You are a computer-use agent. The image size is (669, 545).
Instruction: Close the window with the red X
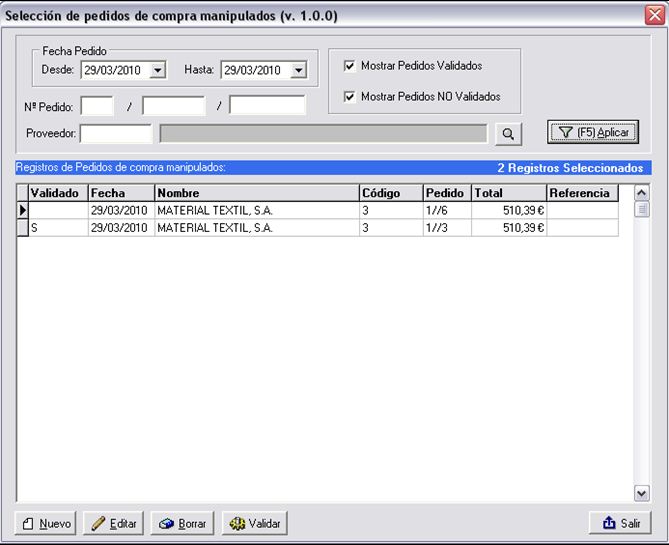click(653, 15)
